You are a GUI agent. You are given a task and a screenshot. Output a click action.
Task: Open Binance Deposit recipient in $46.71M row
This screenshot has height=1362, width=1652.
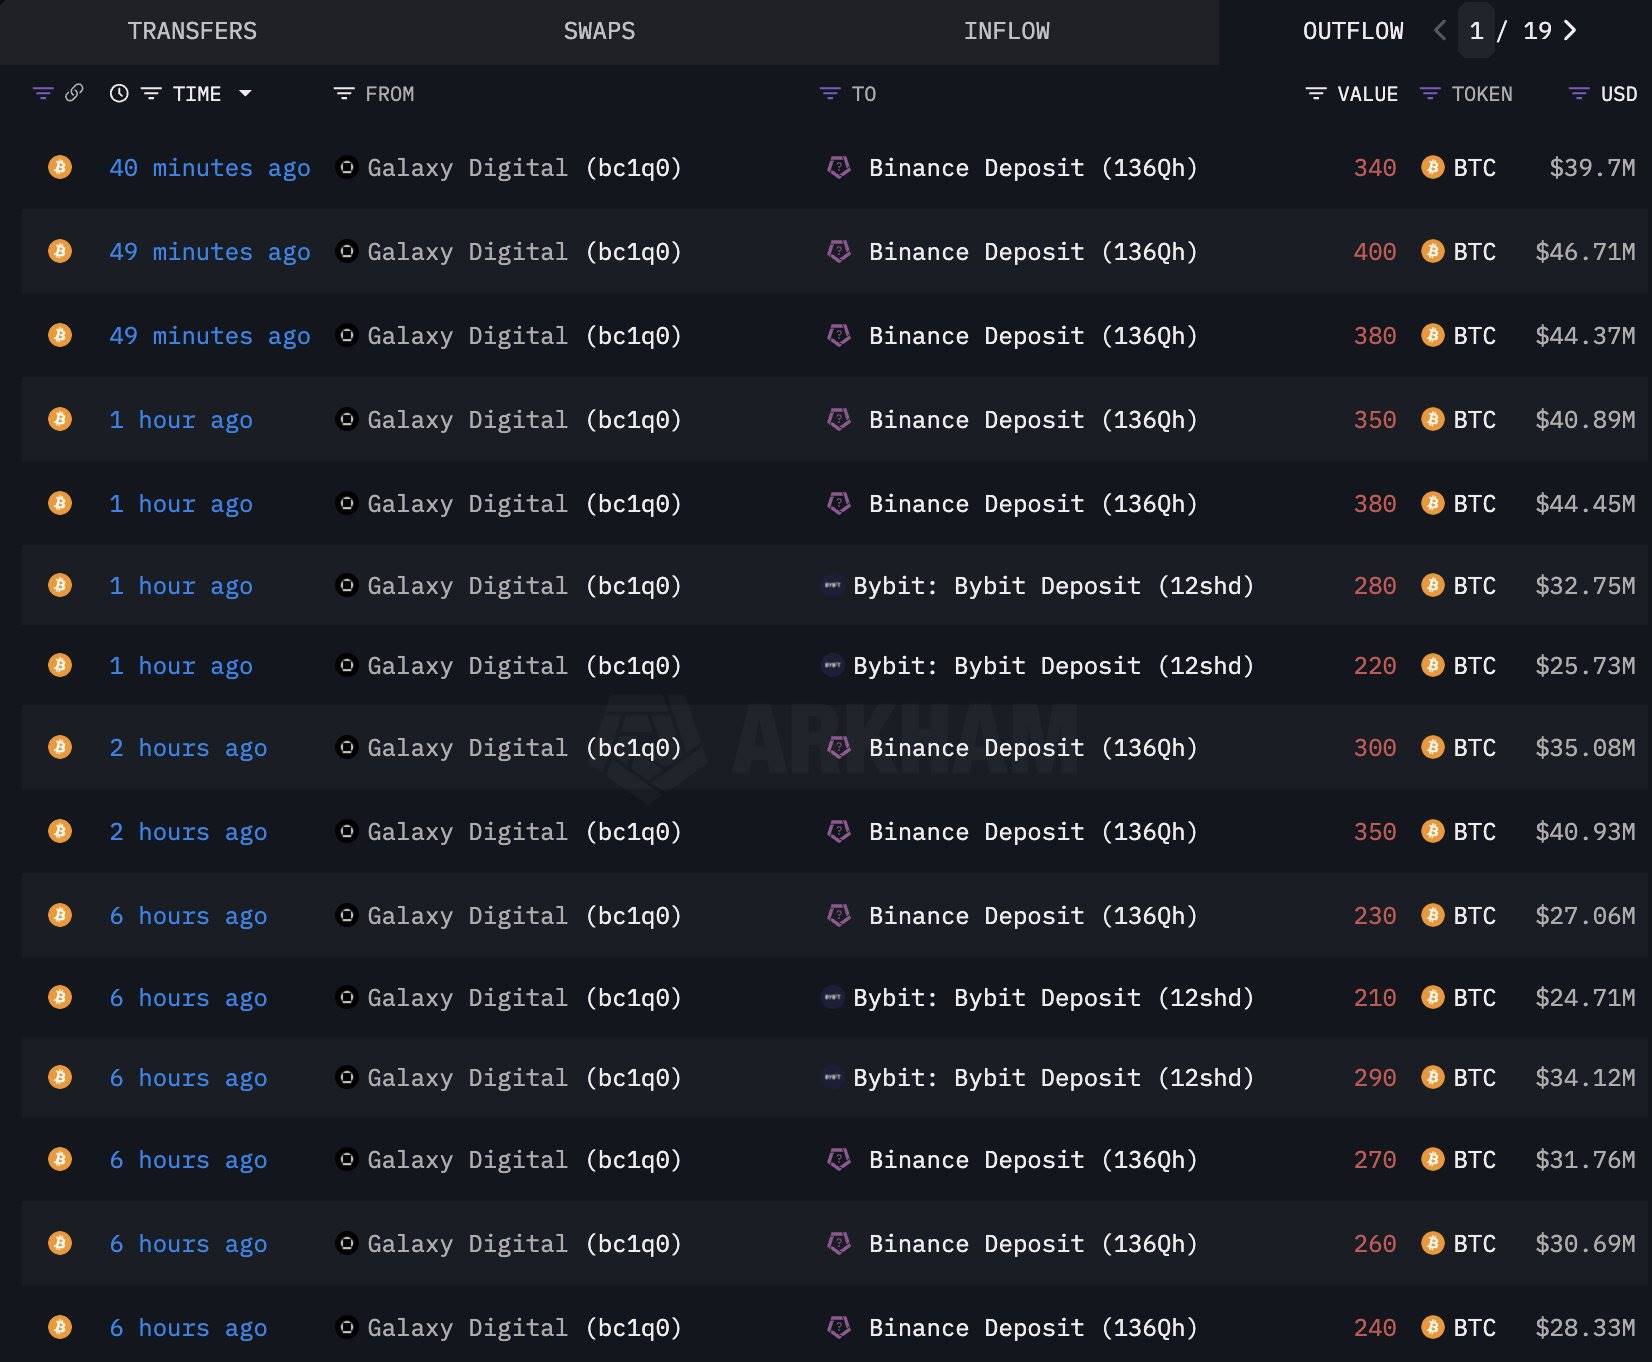[x=1033, y=252]
